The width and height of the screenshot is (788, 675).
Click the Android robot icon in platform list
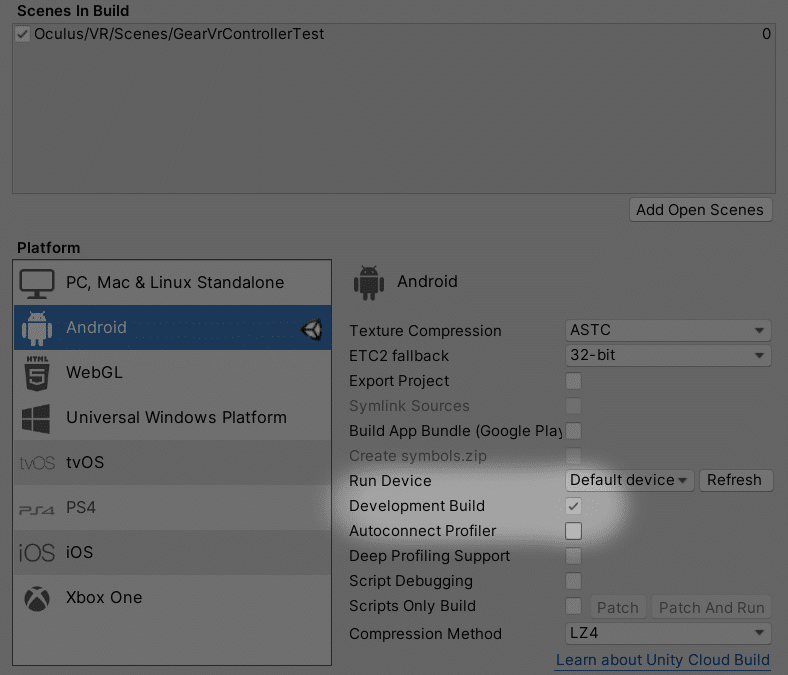[37, 328]
